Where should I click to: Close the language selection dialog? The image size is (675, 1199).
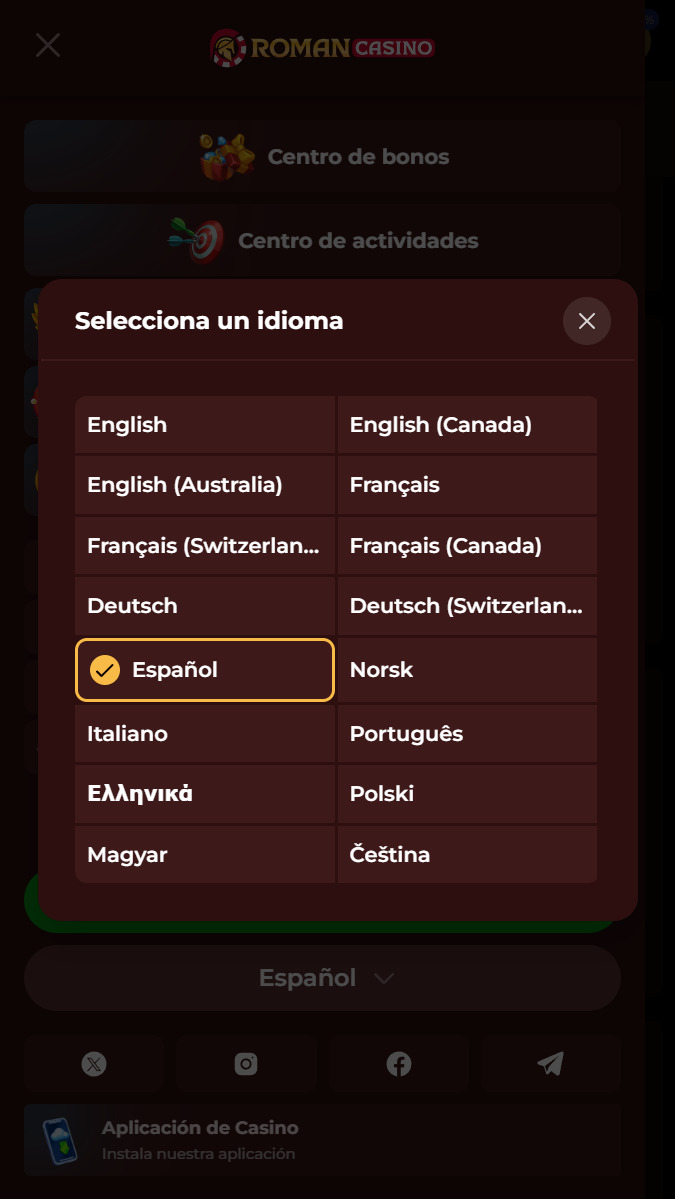(586, 321)
